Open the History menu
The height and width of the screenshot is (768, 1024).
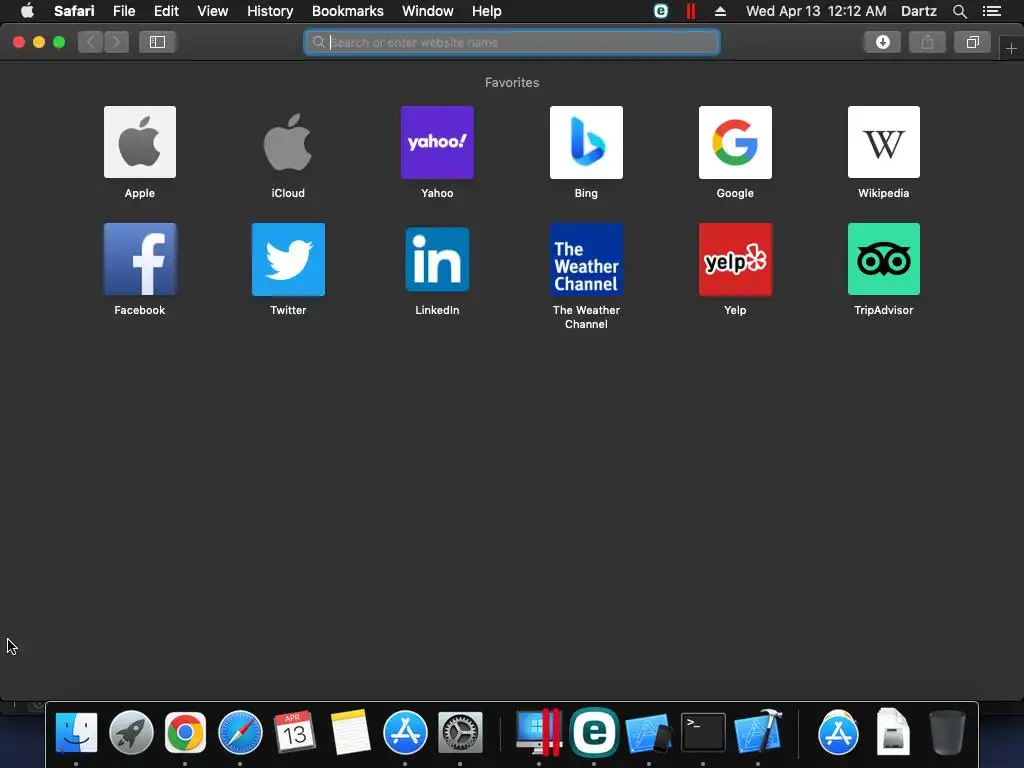270,11
